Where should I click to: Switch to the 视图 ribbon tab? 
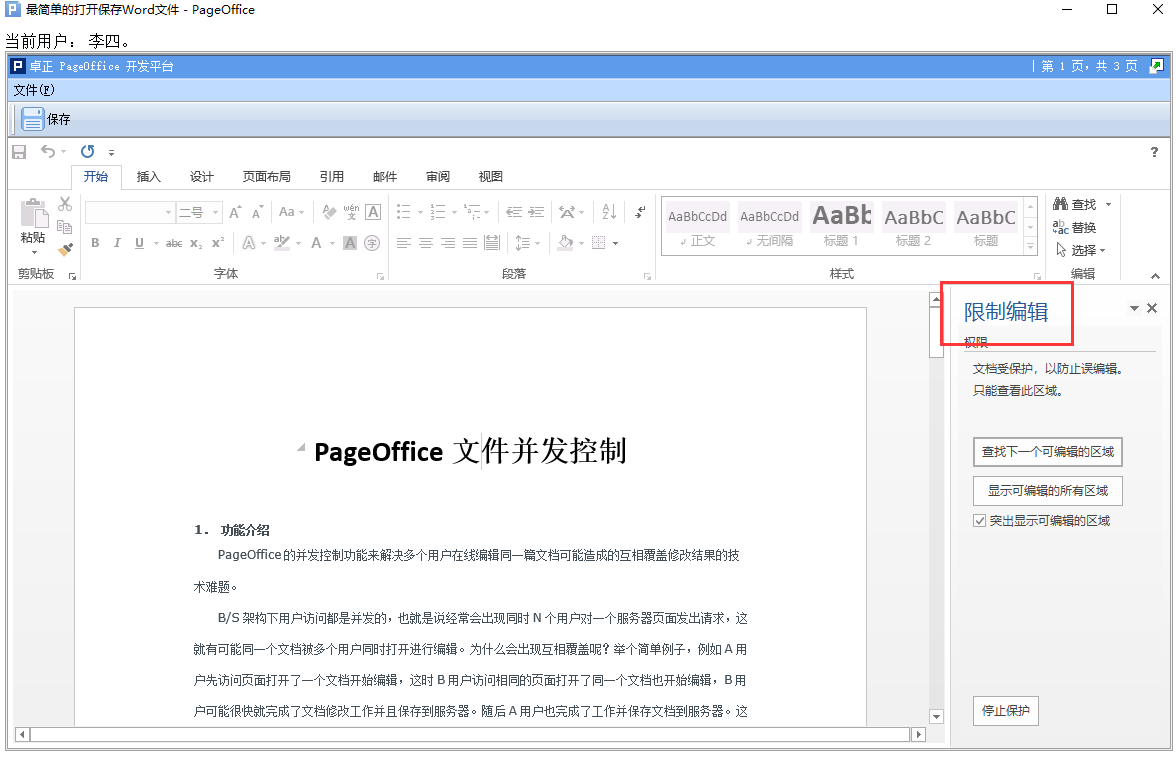click(x=490, y=176)
